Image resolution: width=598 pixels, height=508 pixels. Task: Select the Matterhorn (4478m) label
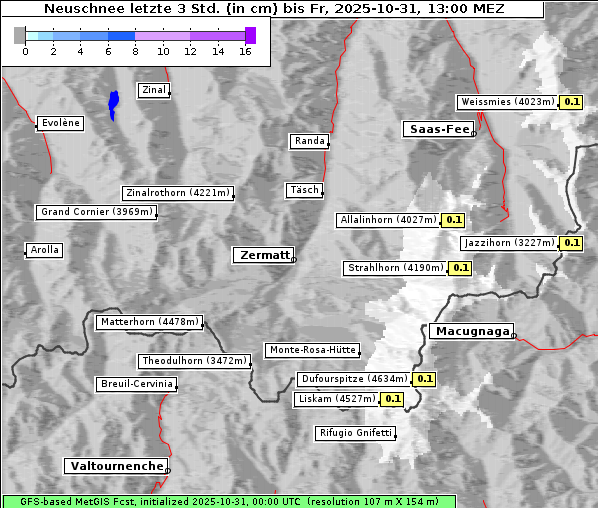tap(150, 322)
